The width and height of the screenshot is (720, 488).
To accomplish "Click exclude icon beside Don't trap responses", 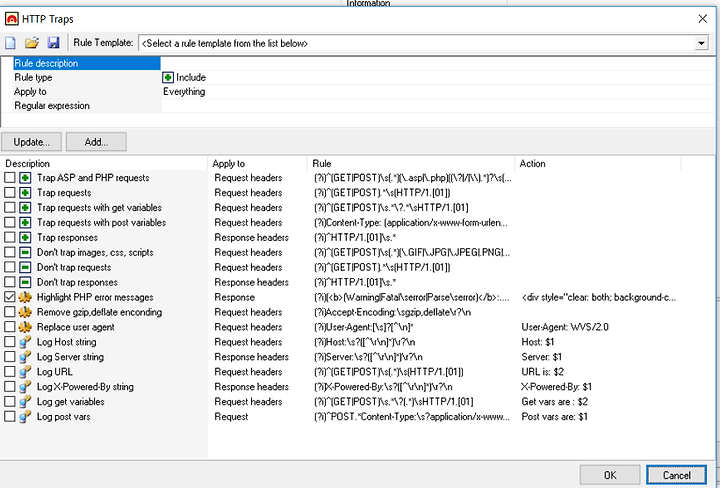I will point(25,282).
